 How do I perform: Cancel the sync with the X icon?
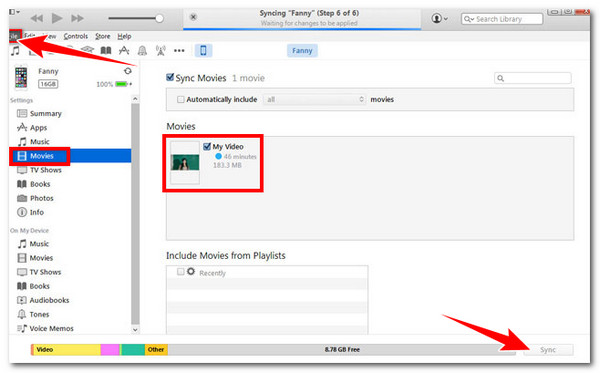pos(194,17)
